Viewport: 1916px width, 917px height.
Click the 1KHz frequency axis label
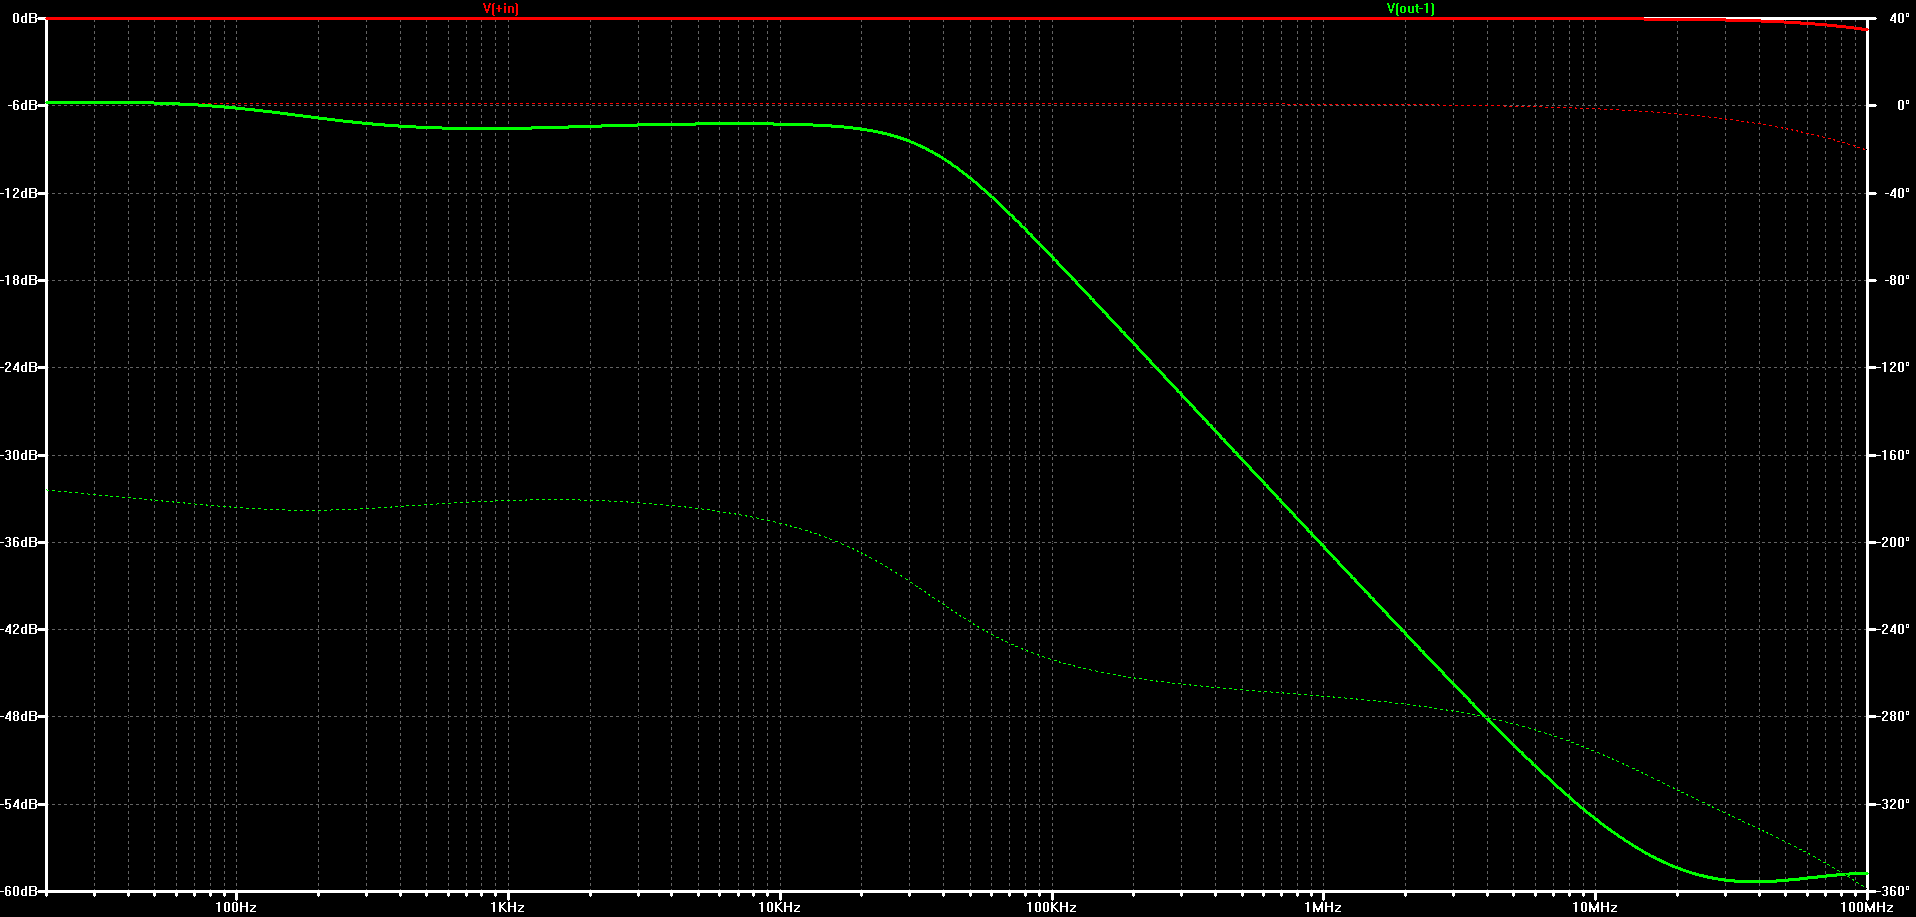point(508,907)
